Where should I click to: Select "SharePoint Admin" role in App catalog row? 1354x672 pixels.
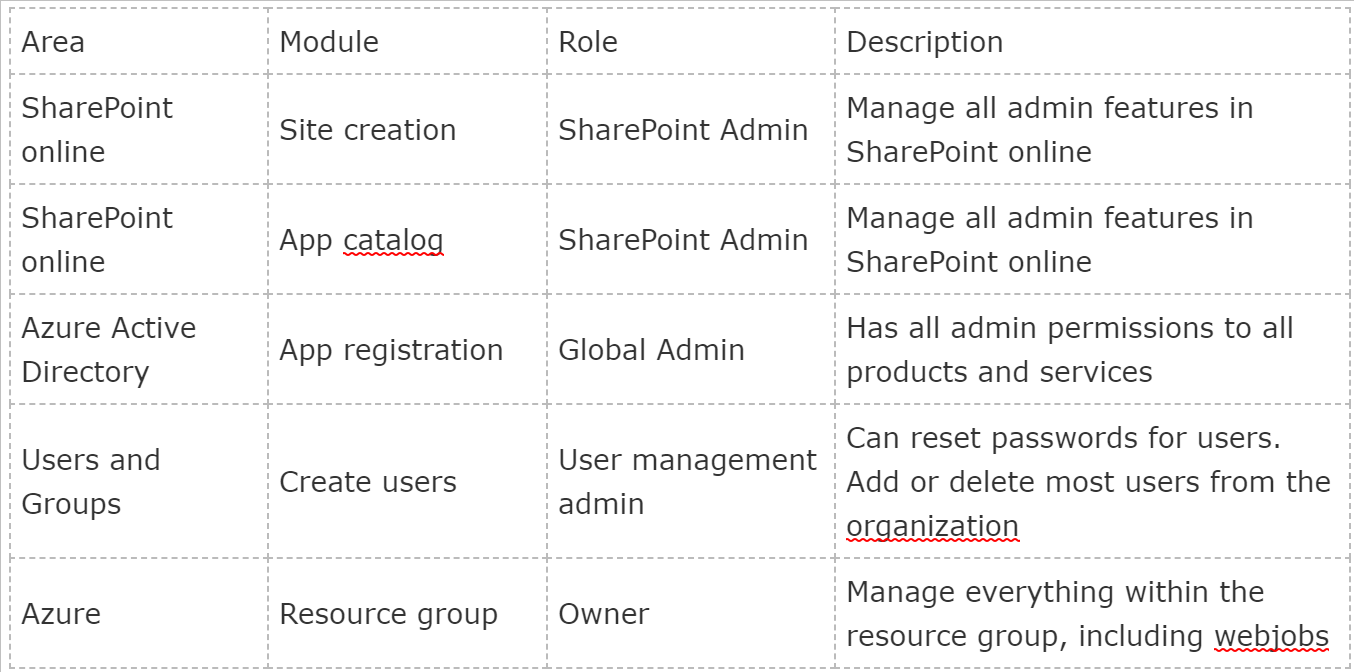(691, 240)
